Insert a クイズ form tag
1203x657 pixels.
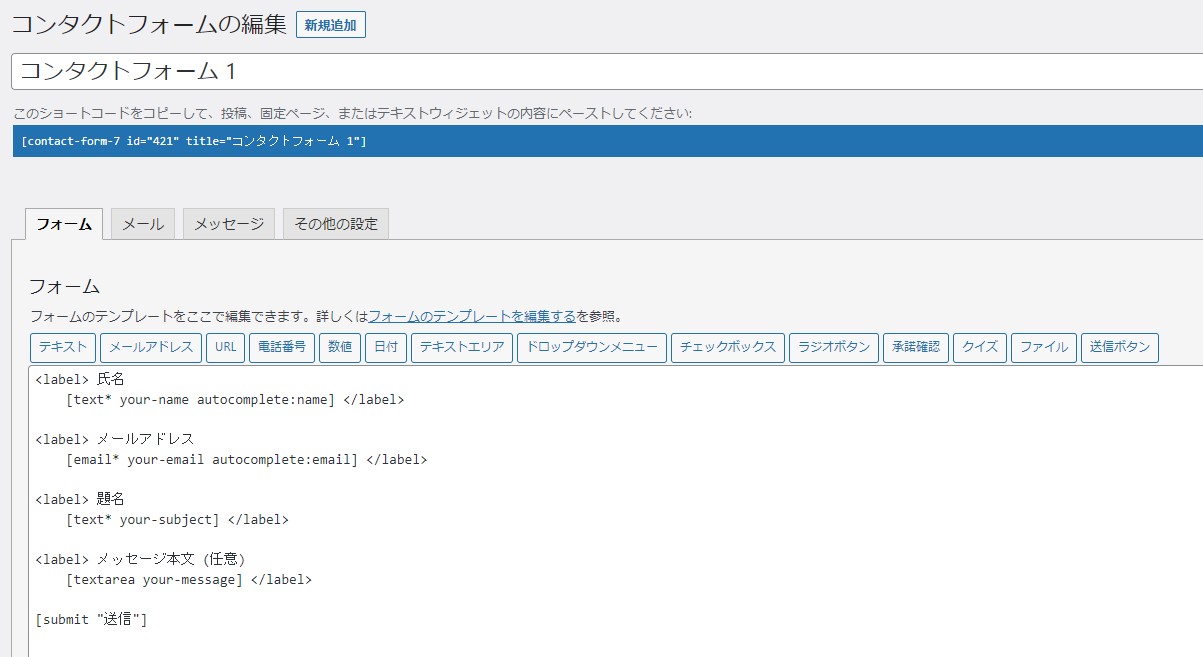980,347
